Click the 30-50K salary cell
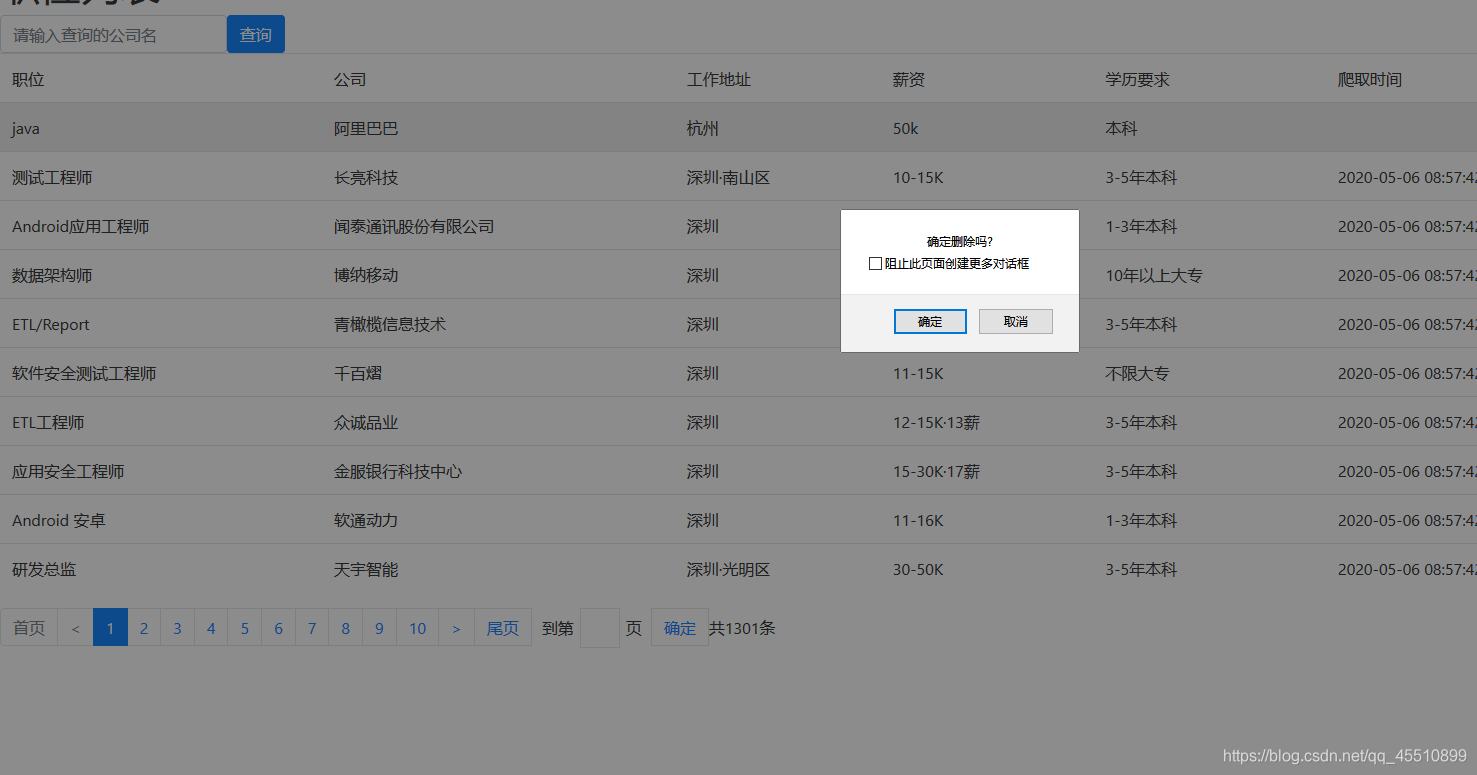The width and height of the screenshot is (1477, 775). pyautogui.click(x=919, y=569)
